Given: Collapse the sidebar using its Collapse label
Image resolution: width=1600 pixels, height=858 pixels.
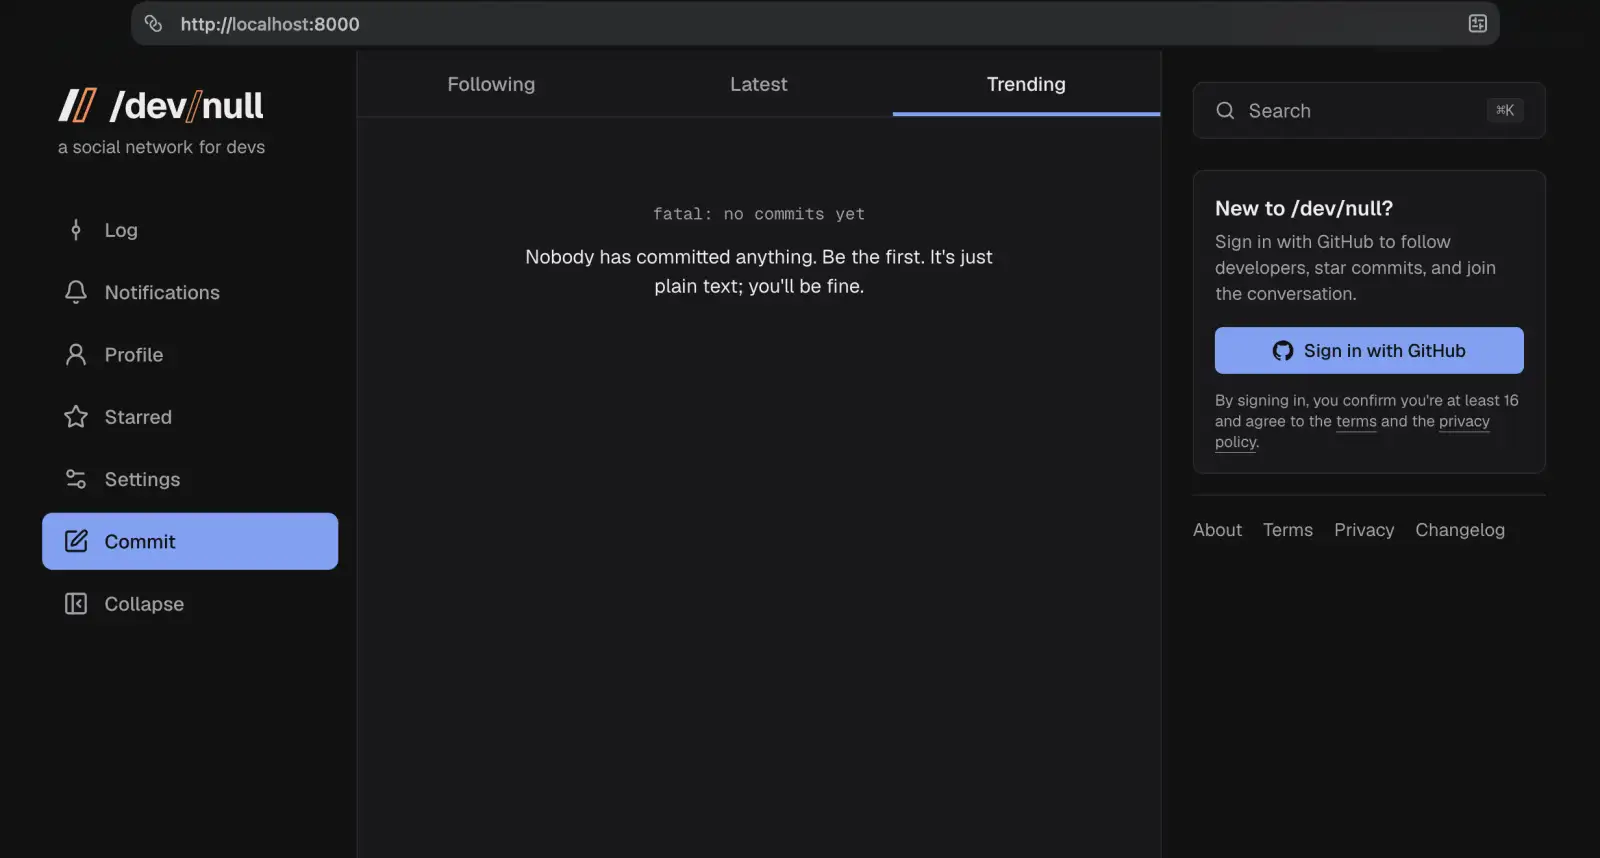Looking at the screenshot, I should click(x=144, y=604).
